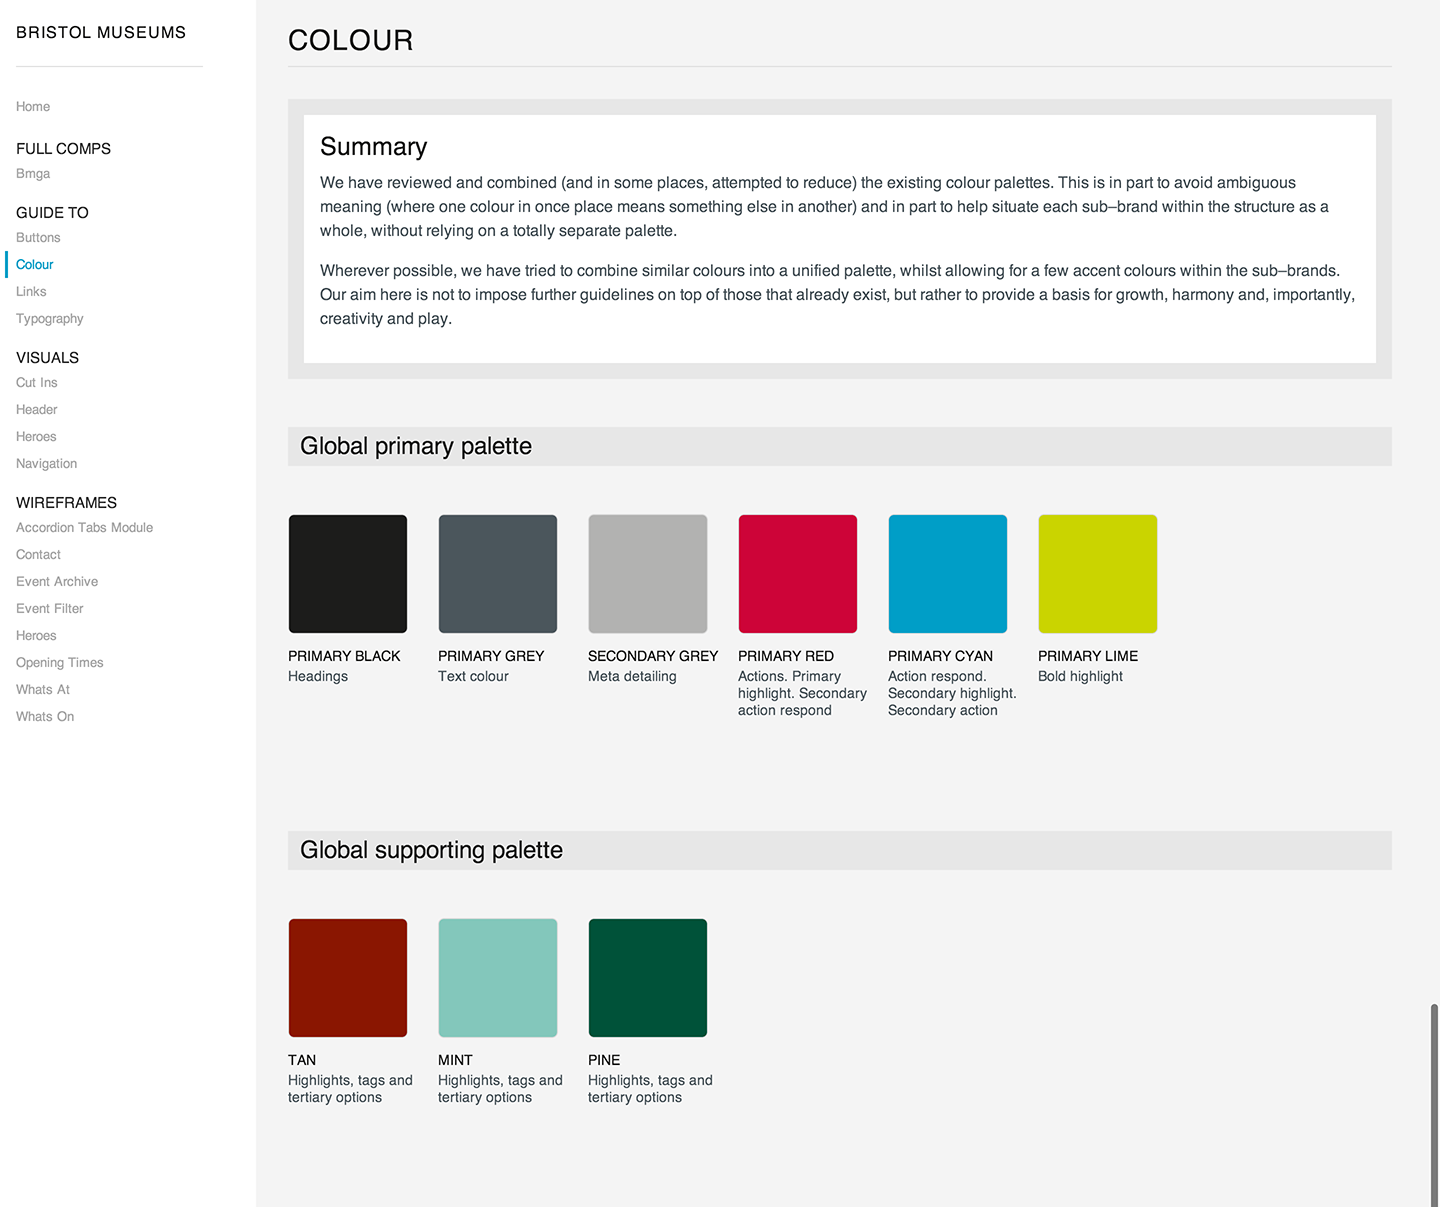View the Event Filter wireframe
The height and width of the screenshot is (1207, 1440).
[50, 609]
